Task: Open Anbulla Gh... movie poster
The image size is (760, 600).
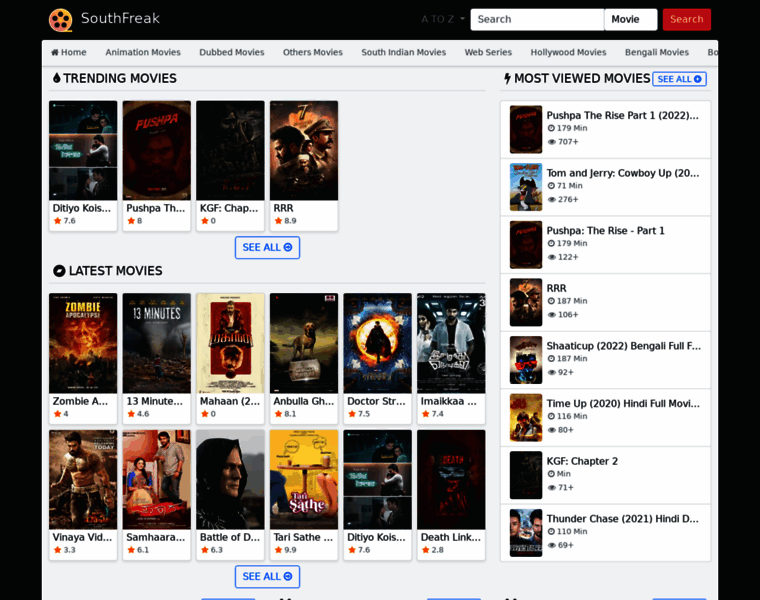Action: tap(304, 343)
